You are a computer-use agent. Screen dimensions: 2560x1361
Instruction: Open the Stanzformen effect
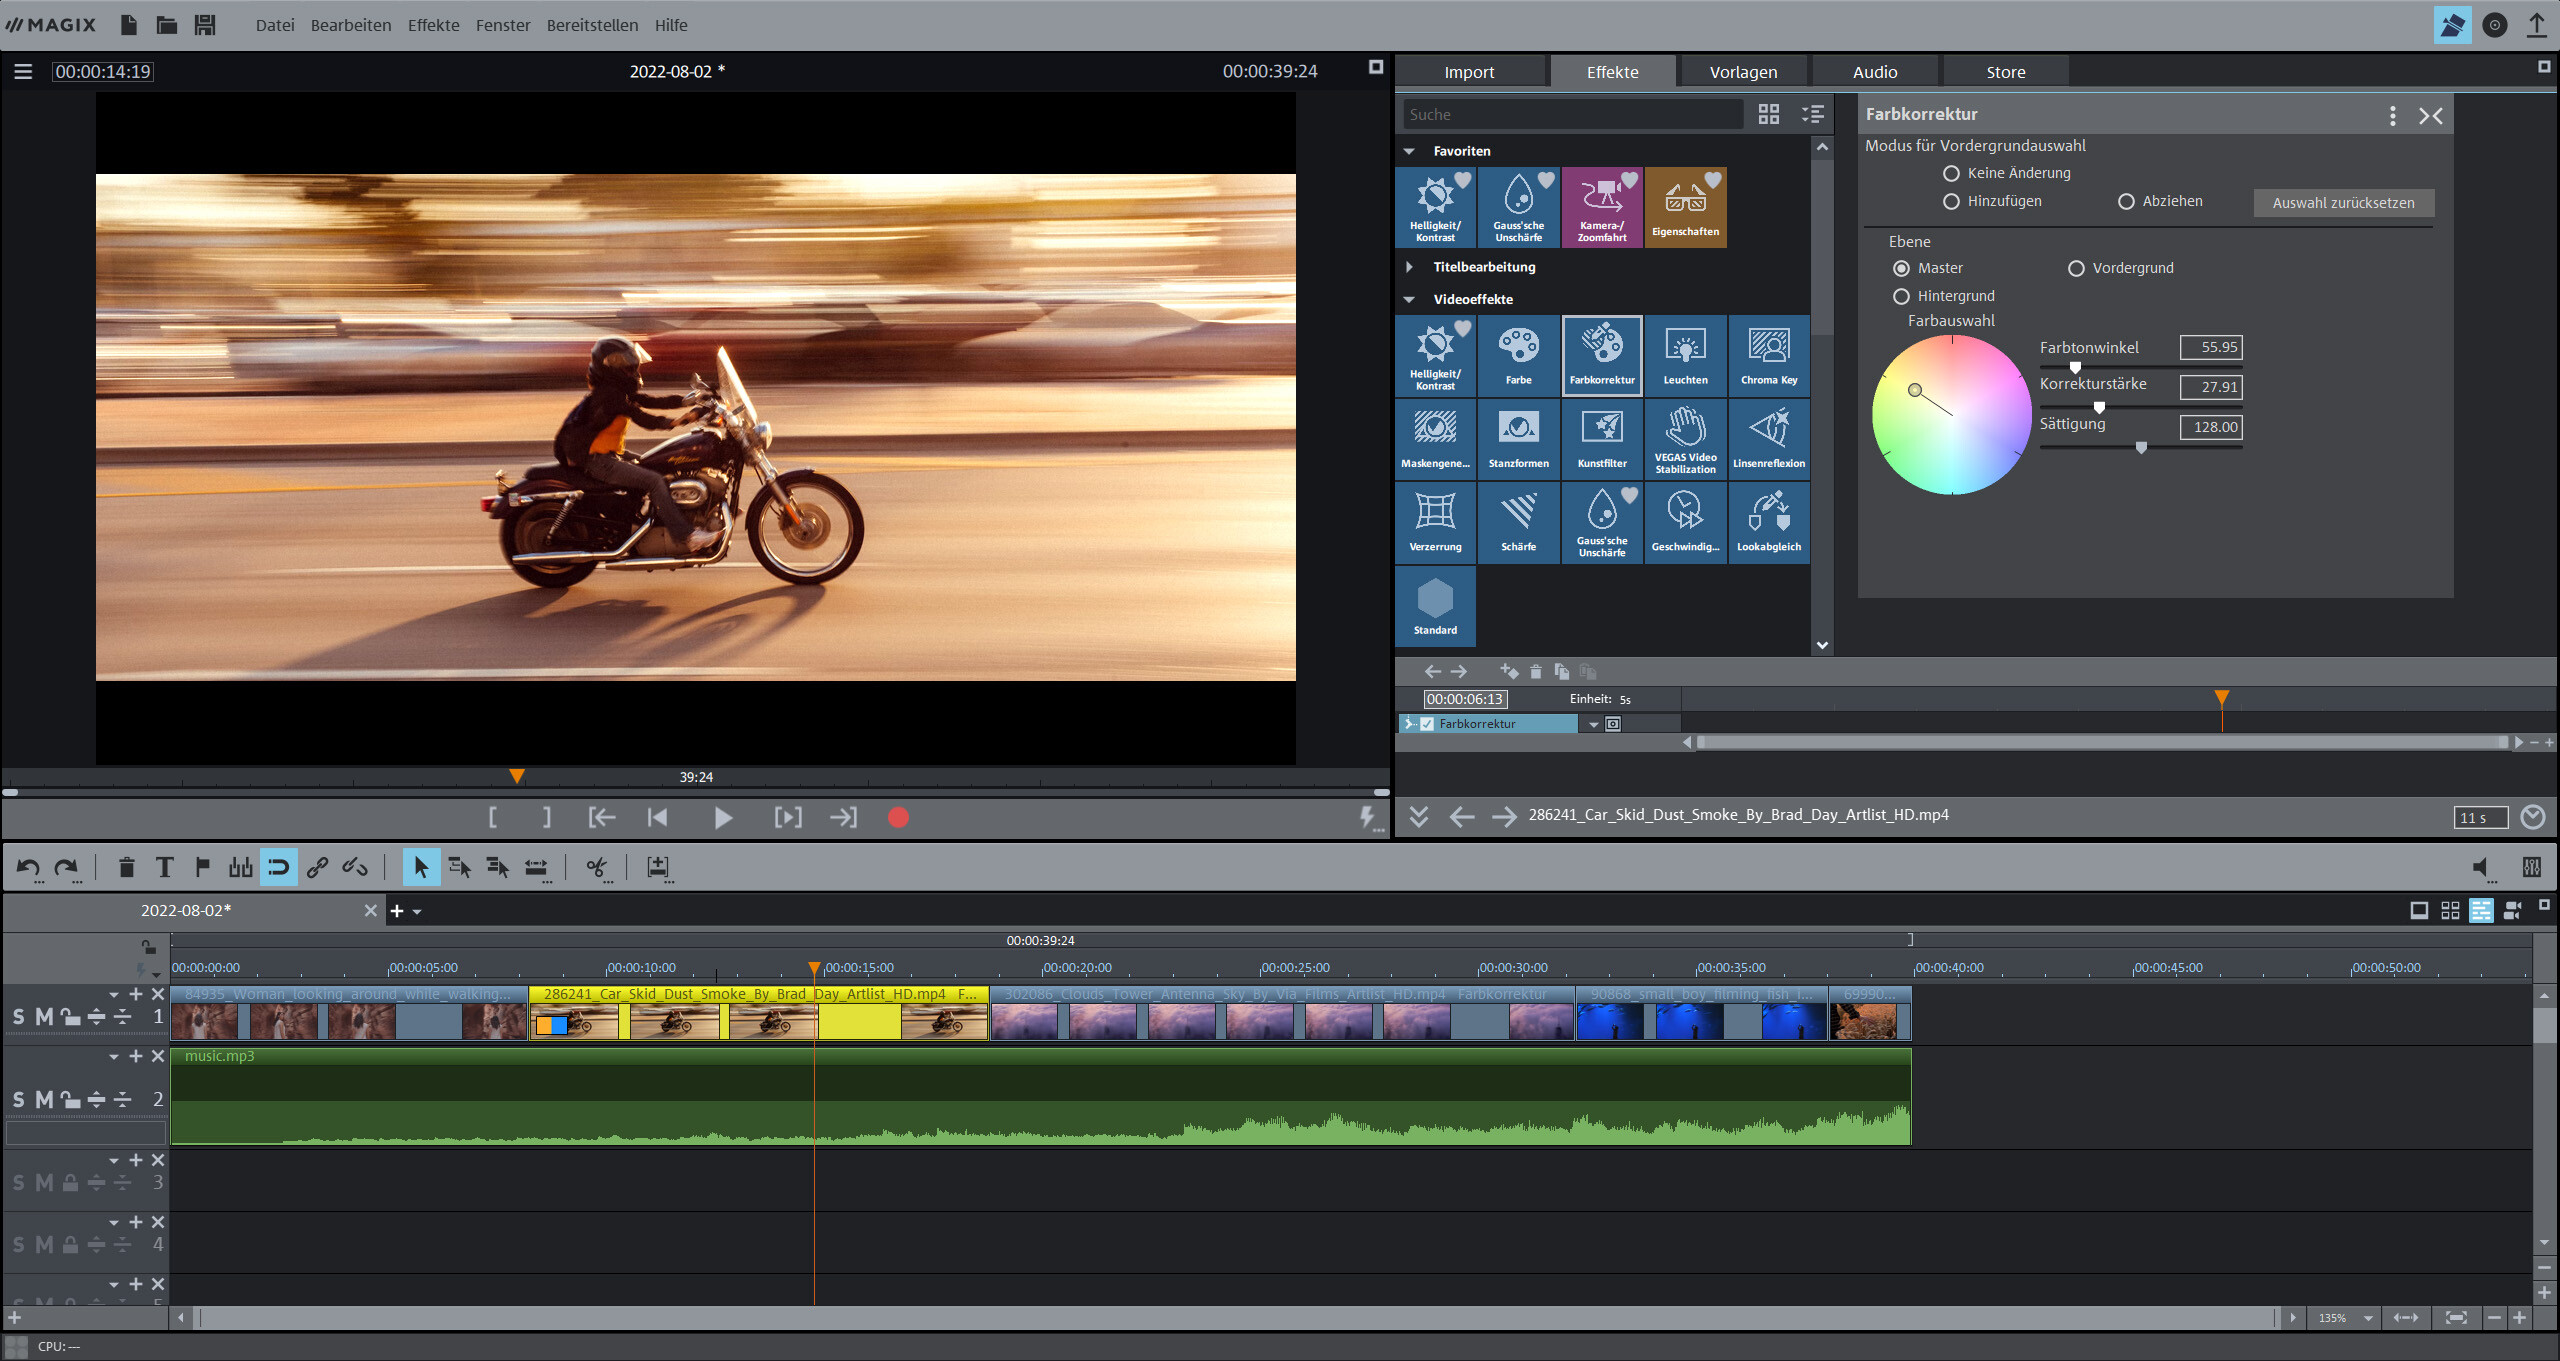click(x=1518, y=438)
